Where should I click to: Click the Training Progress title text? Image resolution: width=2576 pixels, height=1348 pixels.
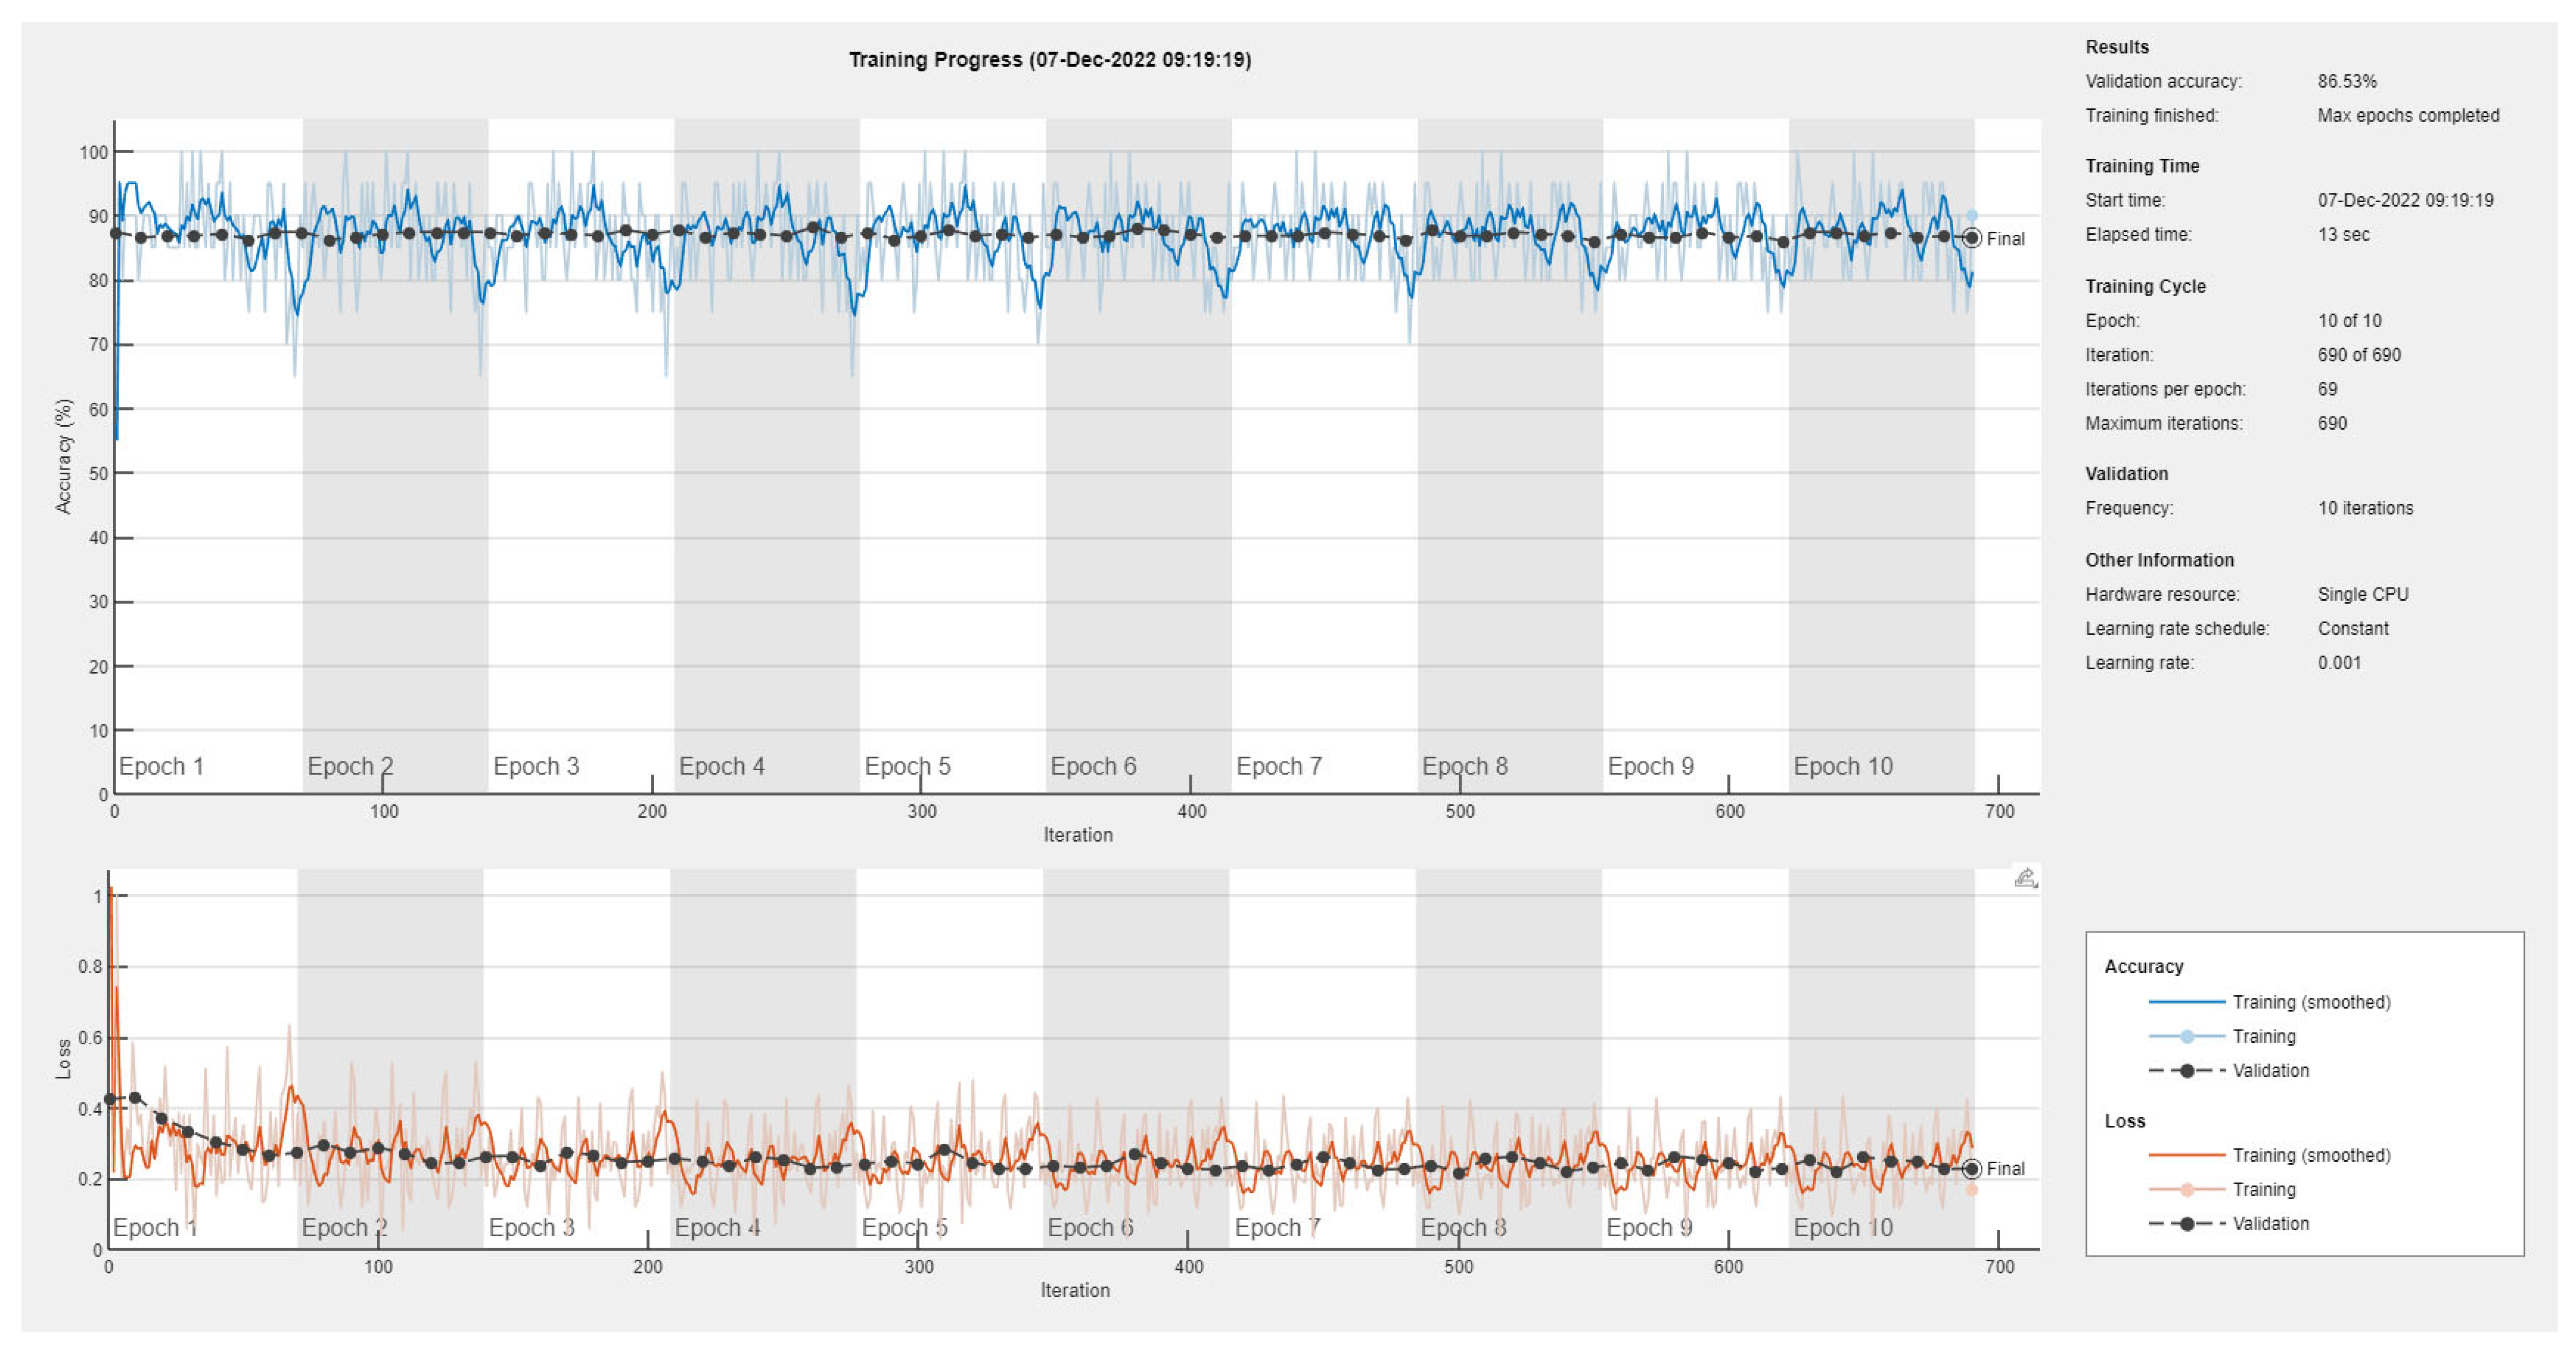click(x=1049, y=60)
